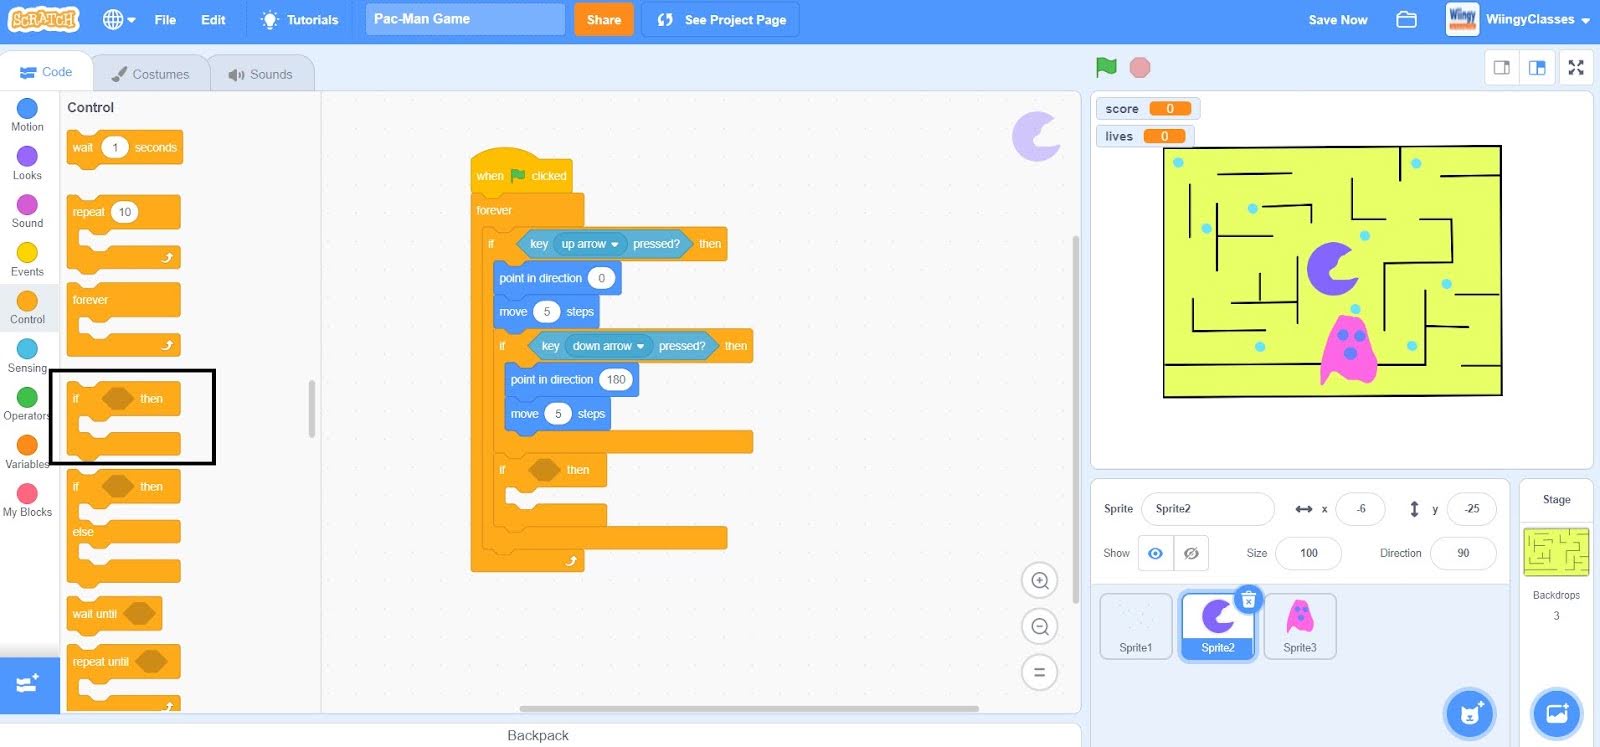
Task: Delete Sprite2 with the trash icon
Action: [x=1248, y=600]
